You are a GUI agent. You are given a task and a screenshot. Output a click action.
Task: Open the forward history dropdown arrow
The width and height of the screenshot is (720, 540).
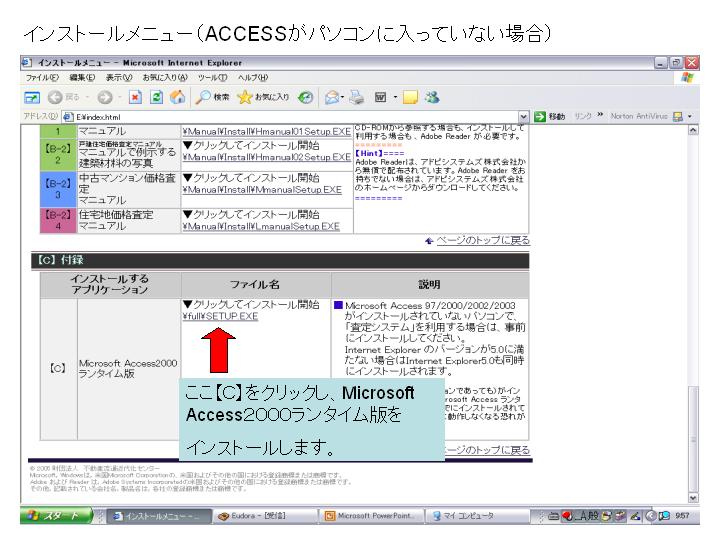pos(119,97)
